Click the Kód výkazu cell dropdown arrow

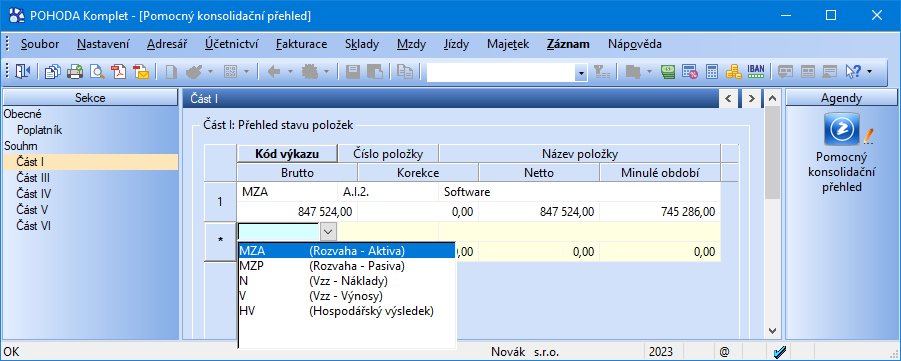click(328, 232)
